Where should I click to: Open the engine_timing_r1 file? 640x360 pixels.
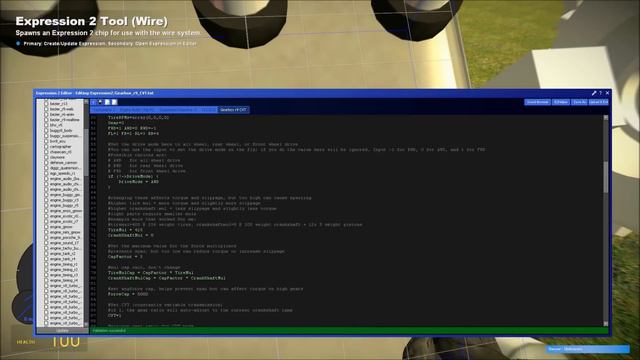(x=64, y=264)
